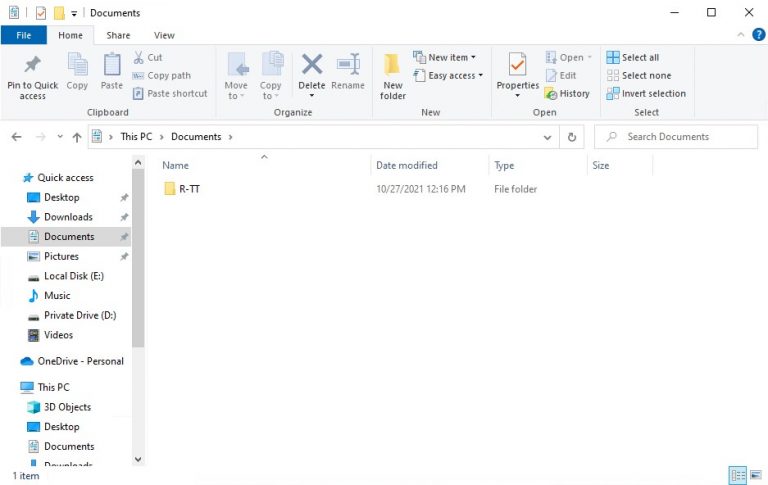Expand the address bar history dropdown
The width and height of the screenshot is (768, 485).
click(548, 137)
